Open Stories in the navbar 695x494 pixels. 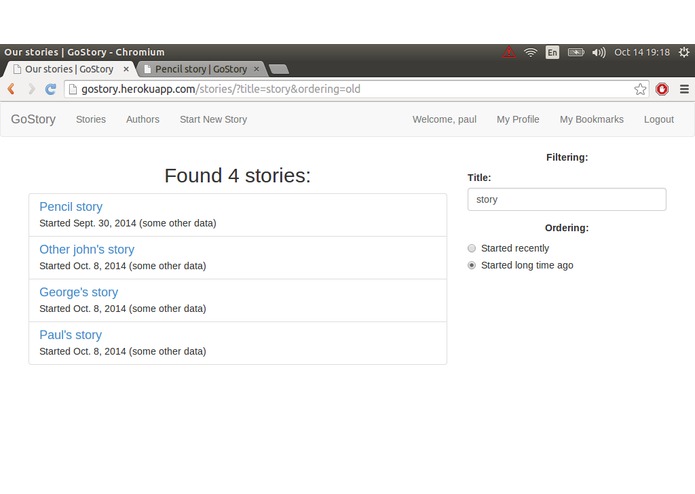[x=91, y=119]
